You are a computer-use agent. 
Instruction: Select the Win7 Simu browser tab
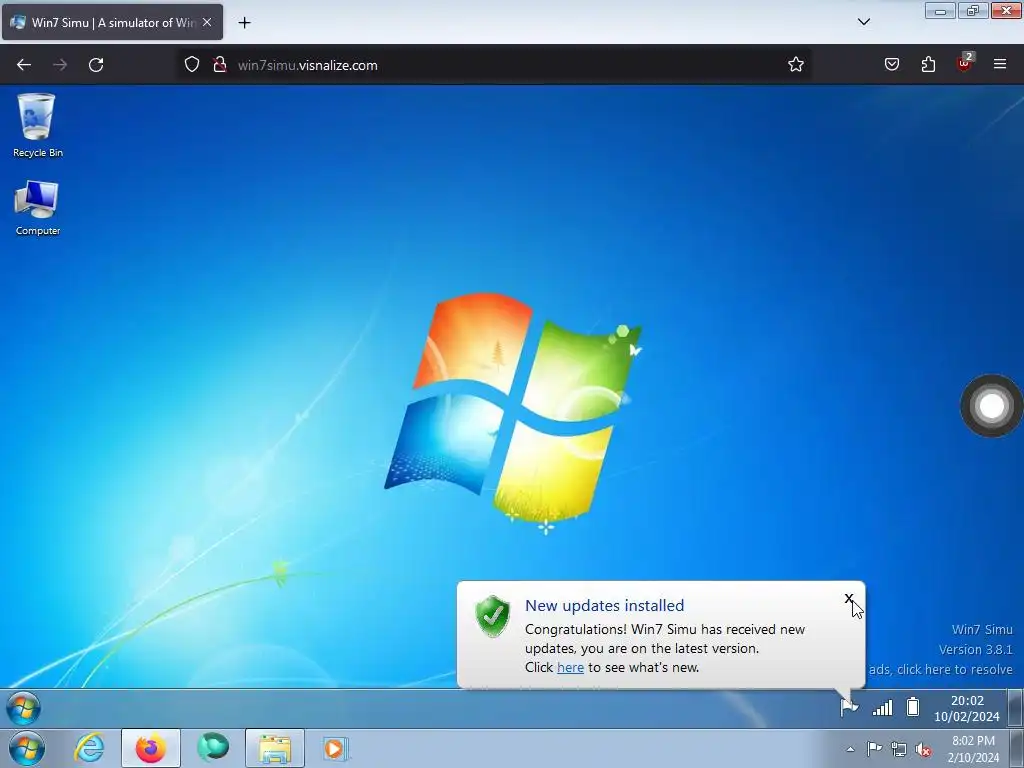(x=112, y=22)
